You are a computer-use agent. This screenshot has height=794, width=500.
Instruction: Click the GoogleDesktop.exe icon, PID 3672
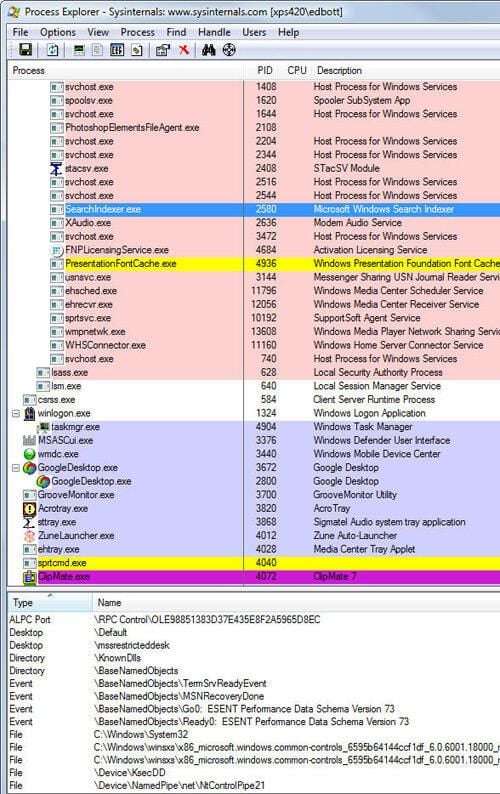29,468
